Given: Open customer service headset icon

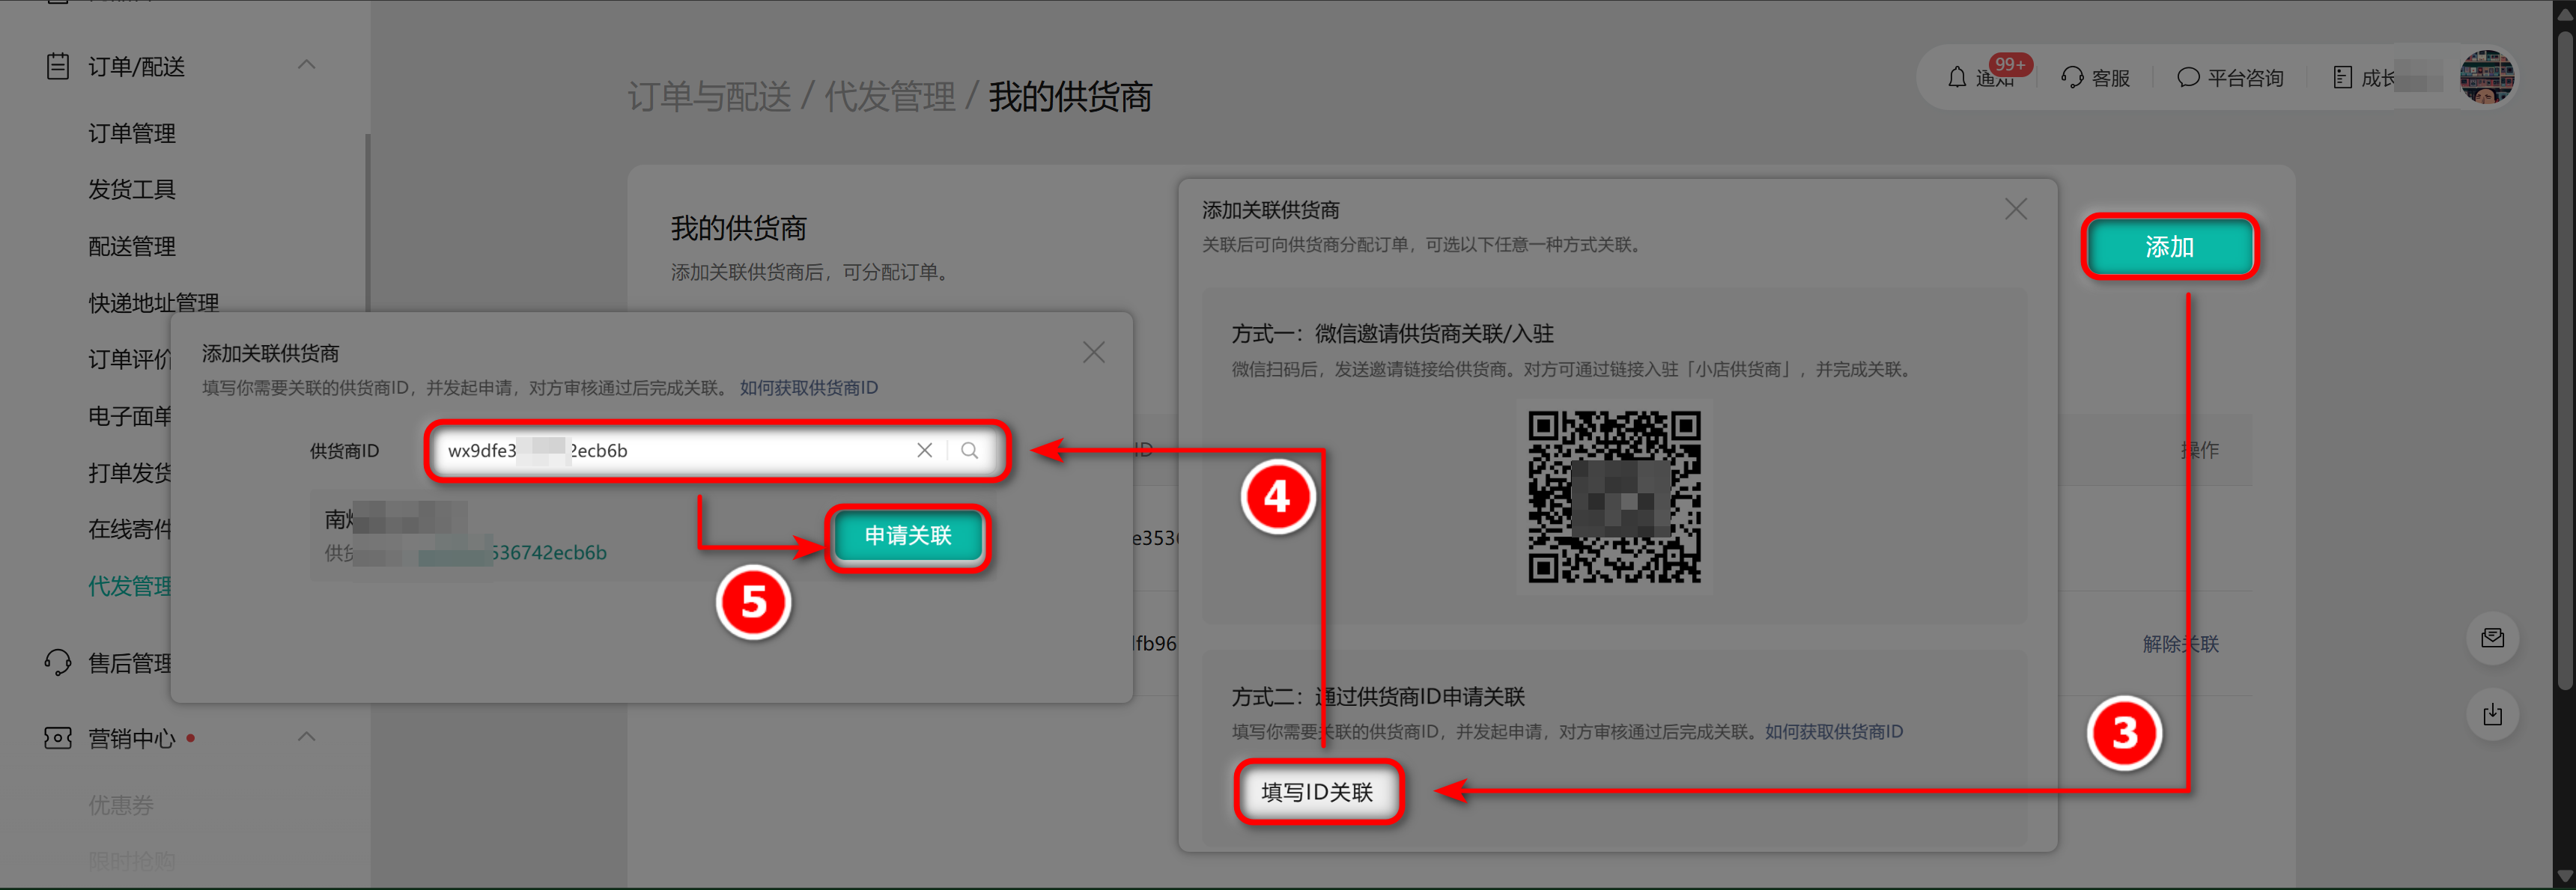Looking at the screenshot, I should (x=2072, y=77).
